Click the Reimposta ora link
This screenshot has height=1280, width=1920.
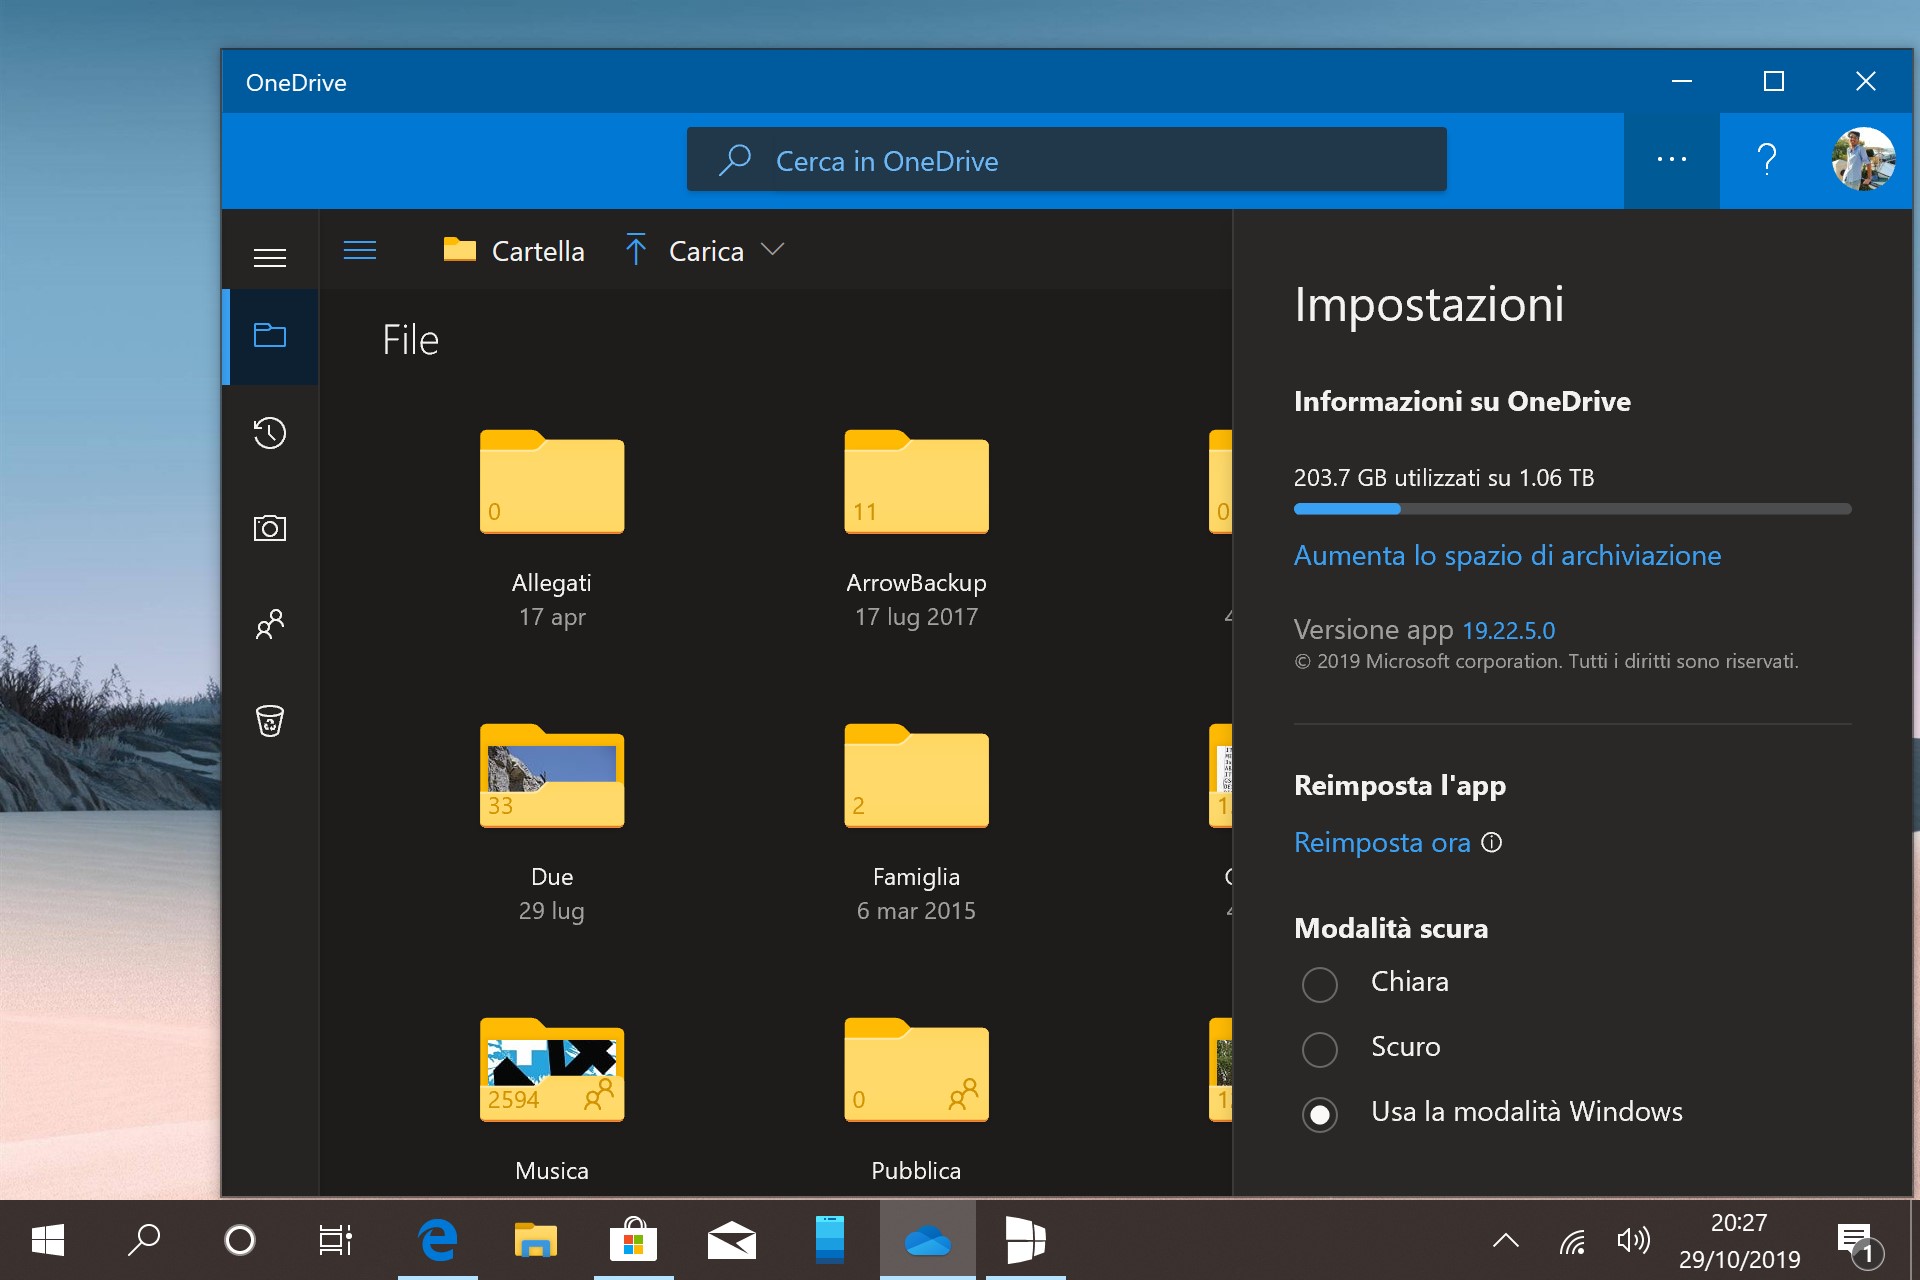click(x=1382, y=843)
